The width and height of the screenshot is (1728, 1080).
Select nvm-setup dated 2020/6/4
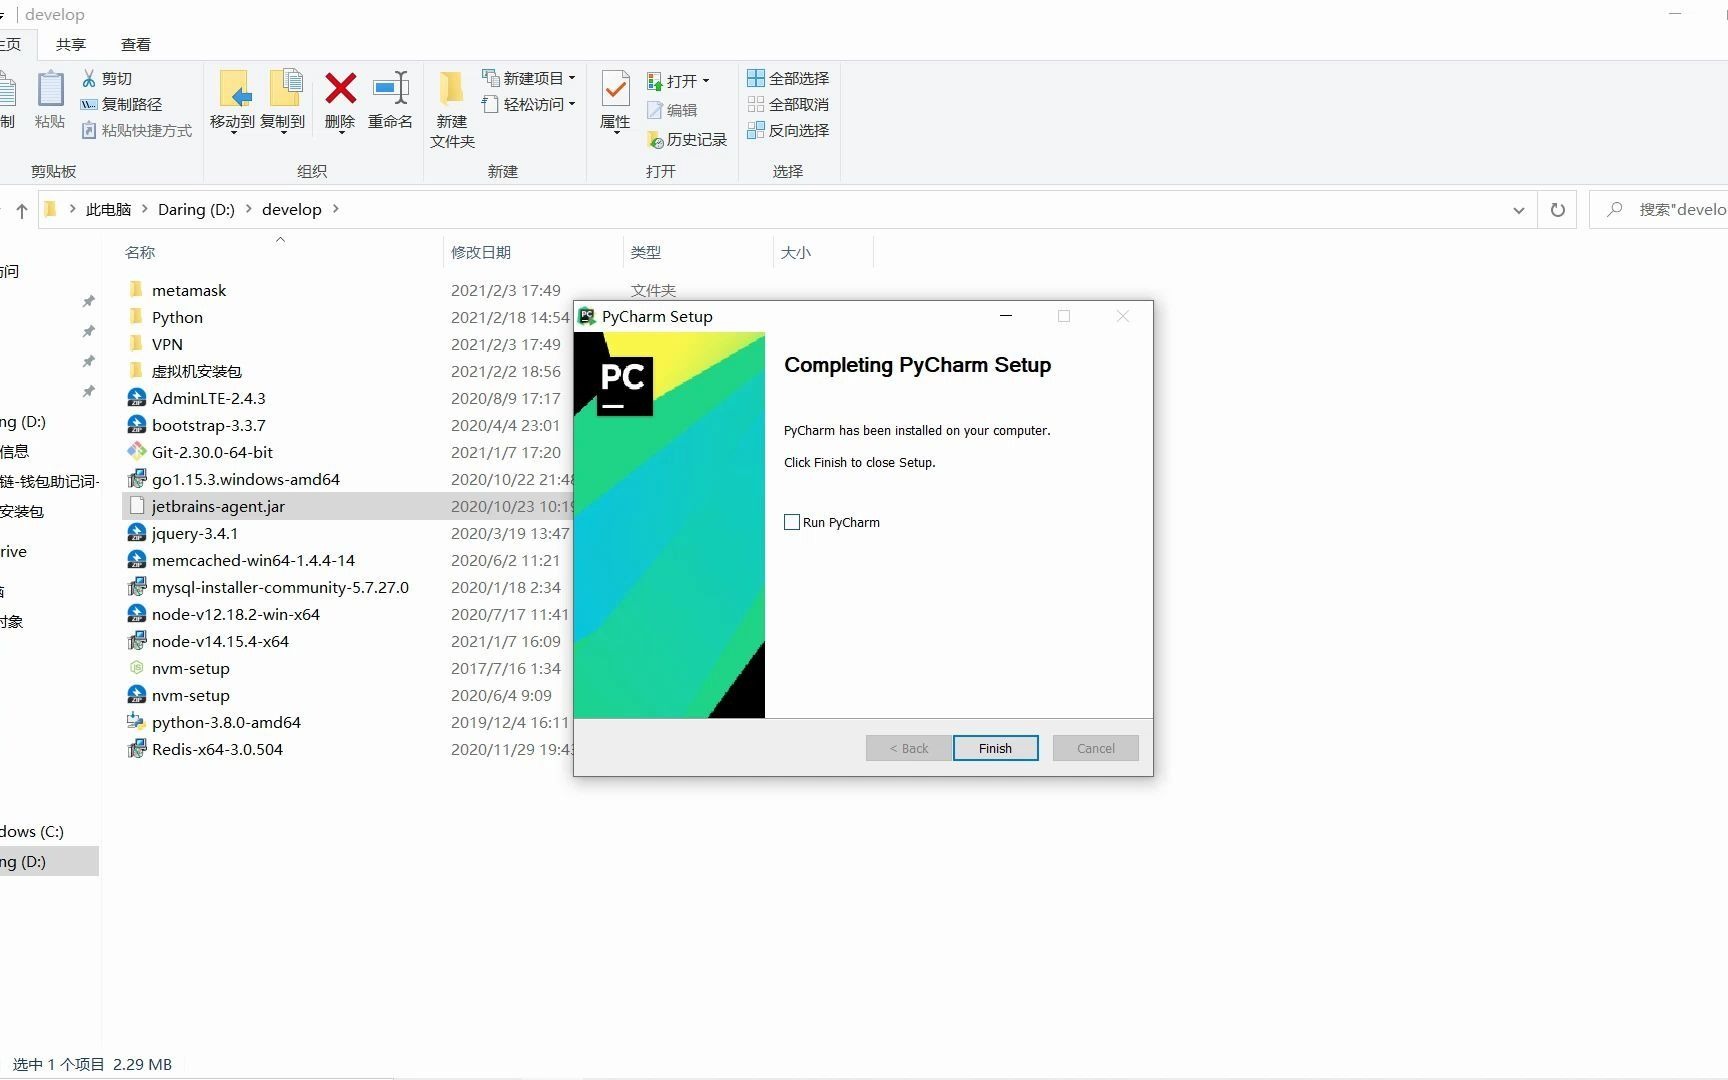[x=191, y=695]
